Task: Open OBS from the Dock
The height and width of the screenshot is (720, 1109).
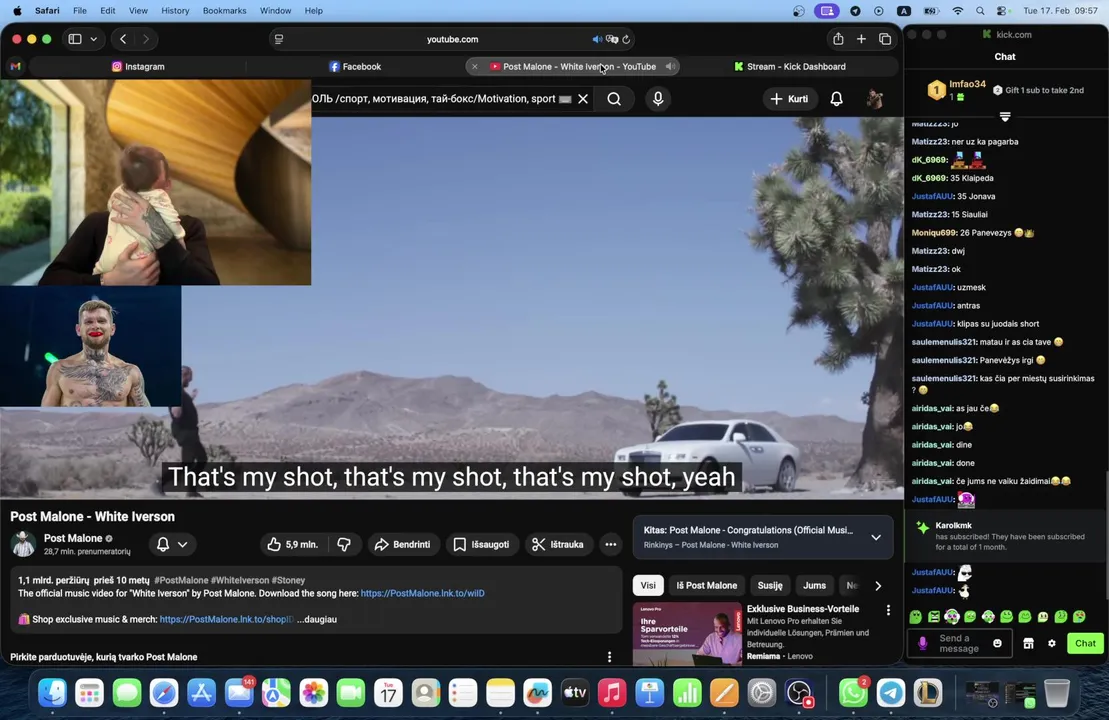Action: (799, 693)
